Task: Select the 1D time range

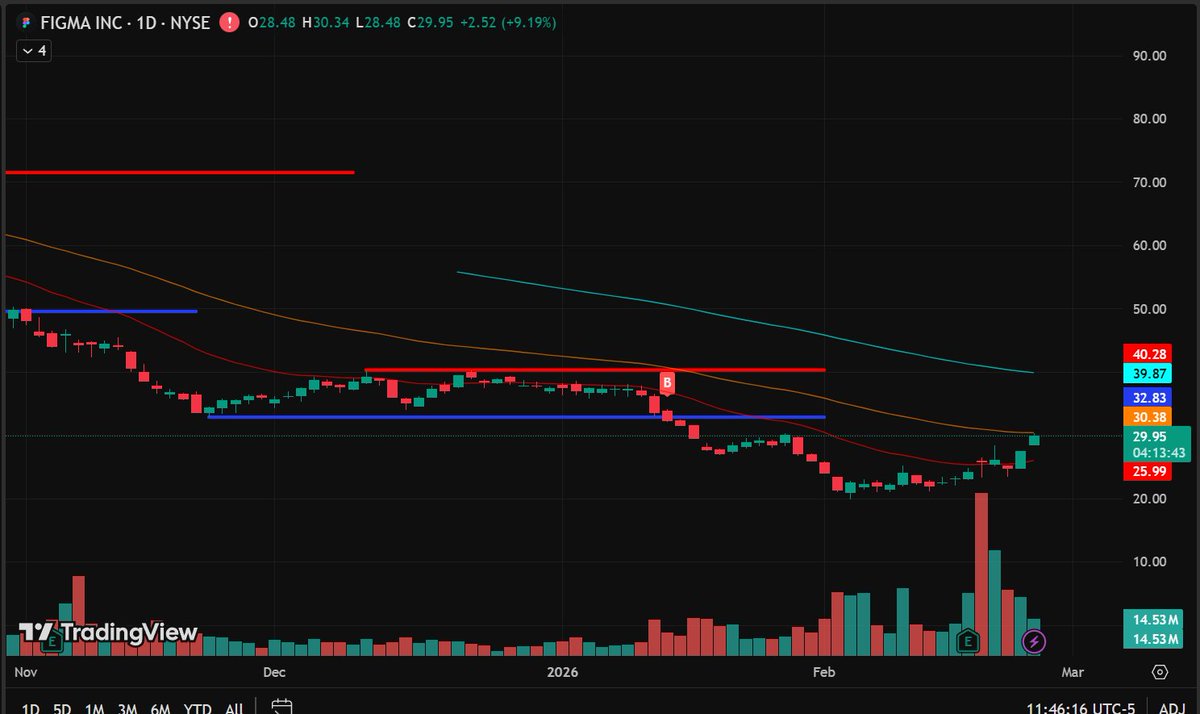Action: [30, 709]
